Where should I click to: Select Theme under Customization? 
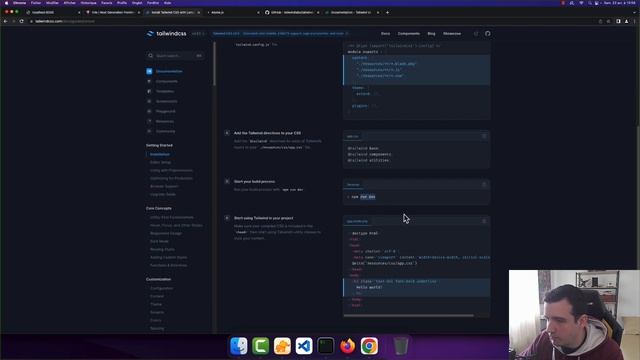[156, 304]
